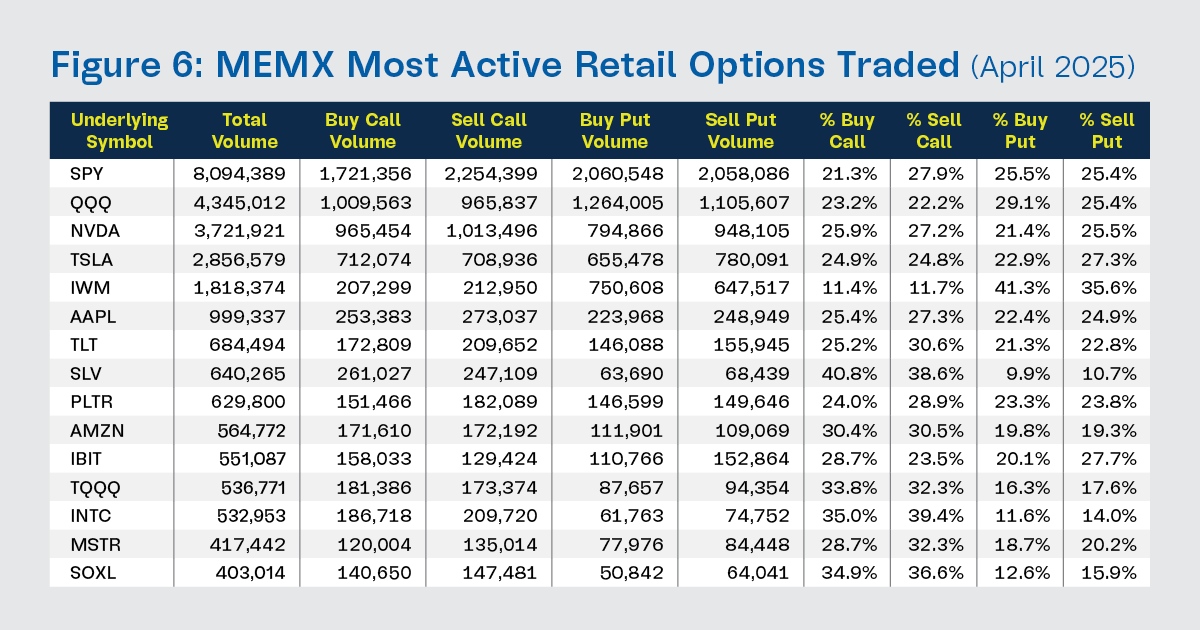The width and height of the screenshot is (1200, 630).
Task: Click the % Sell Call header
Action: coord(934,131)
